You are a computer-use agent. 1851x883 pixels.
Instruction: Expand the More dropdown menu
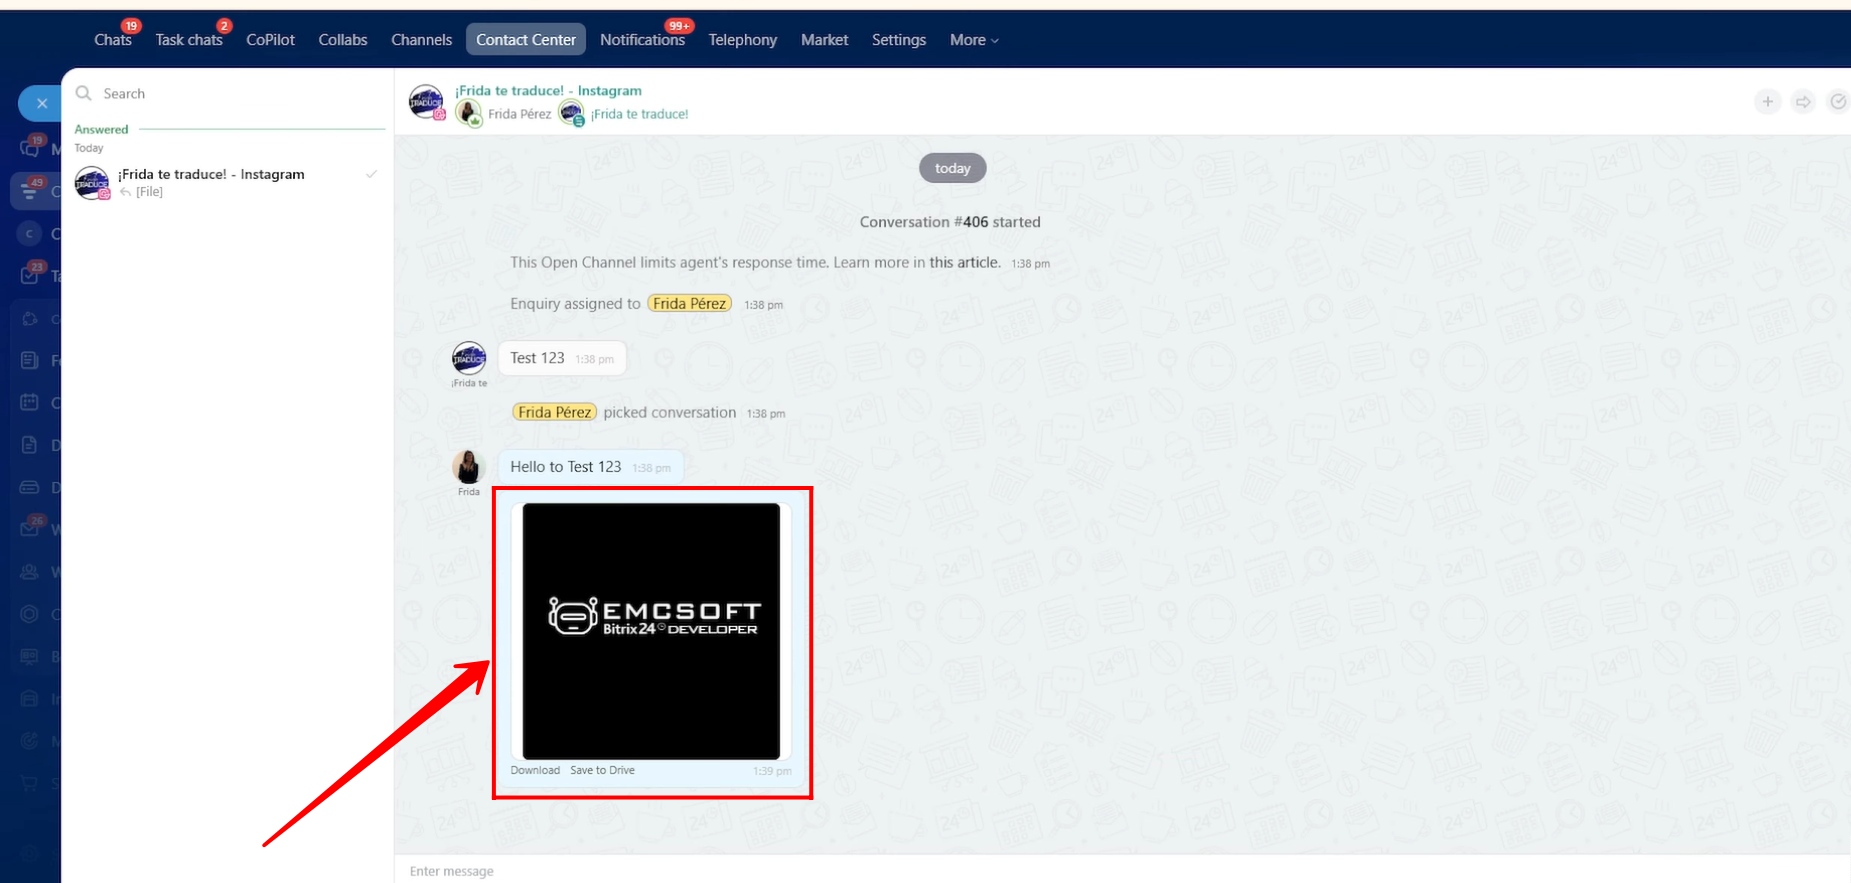(973, 40)
